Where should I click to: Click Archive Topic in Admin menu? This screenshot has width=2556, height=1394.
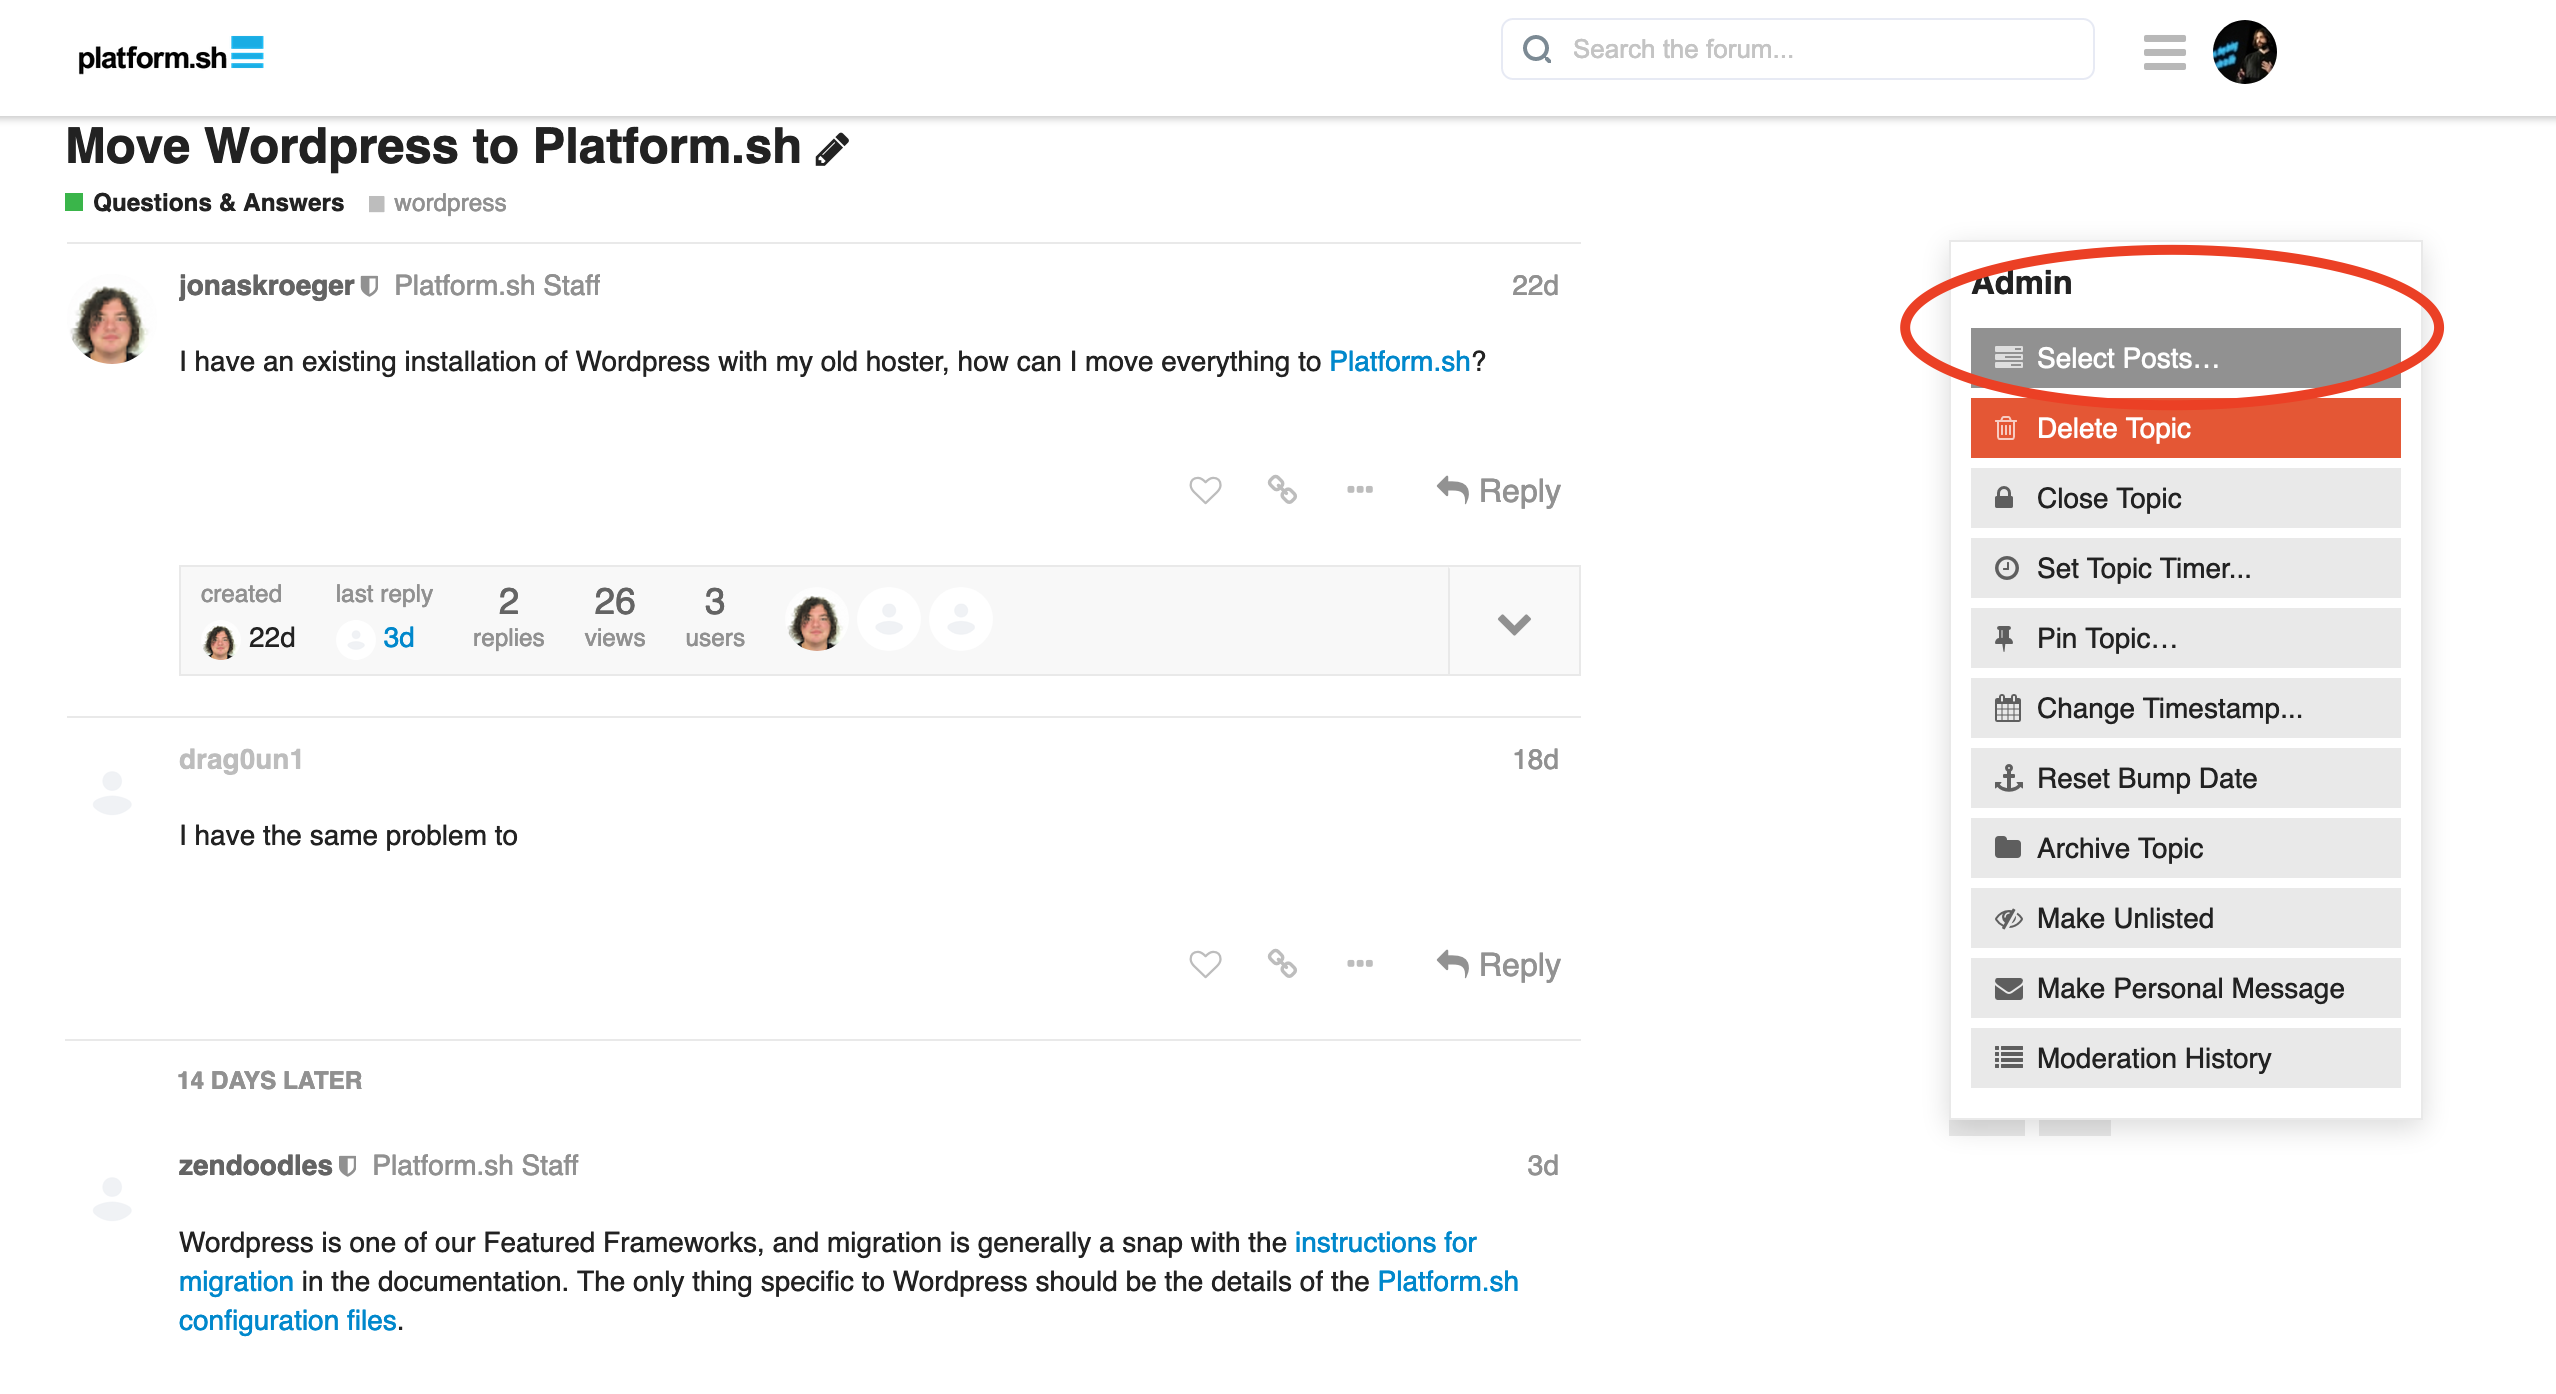[2185, 848]
